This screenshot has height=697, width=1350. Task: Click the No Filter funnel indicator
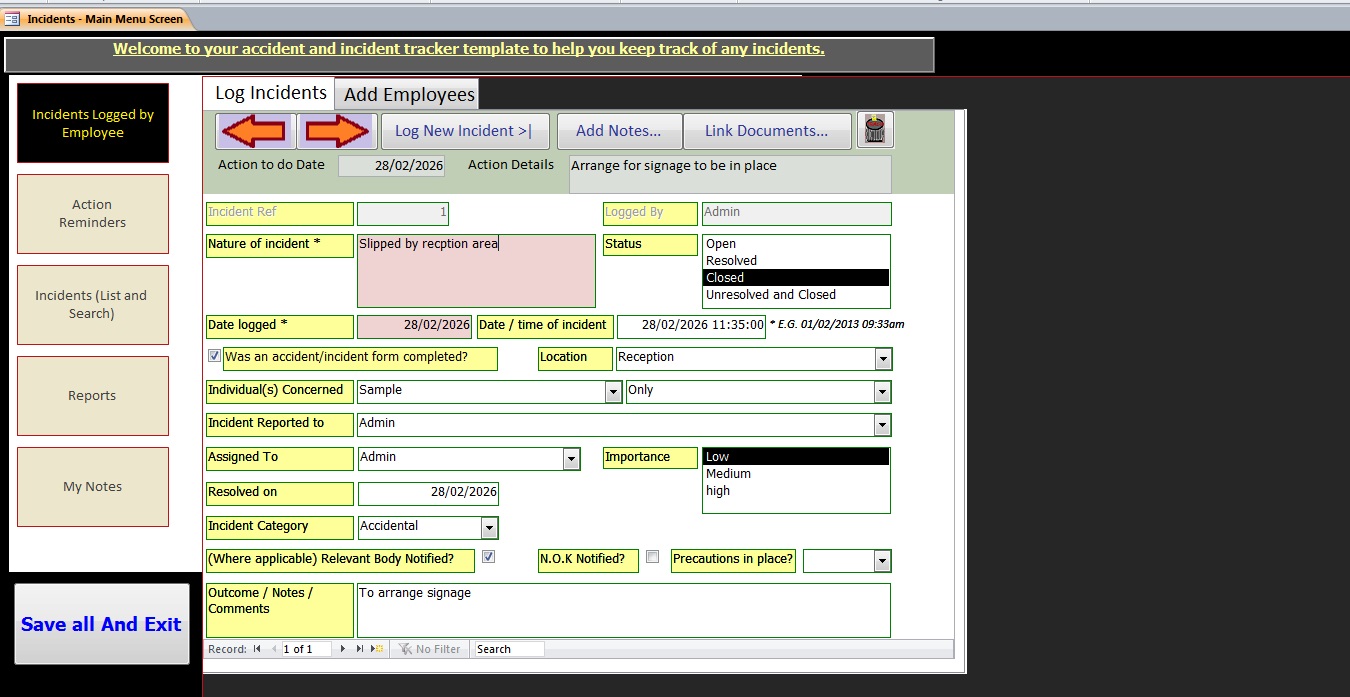point(429,649)
